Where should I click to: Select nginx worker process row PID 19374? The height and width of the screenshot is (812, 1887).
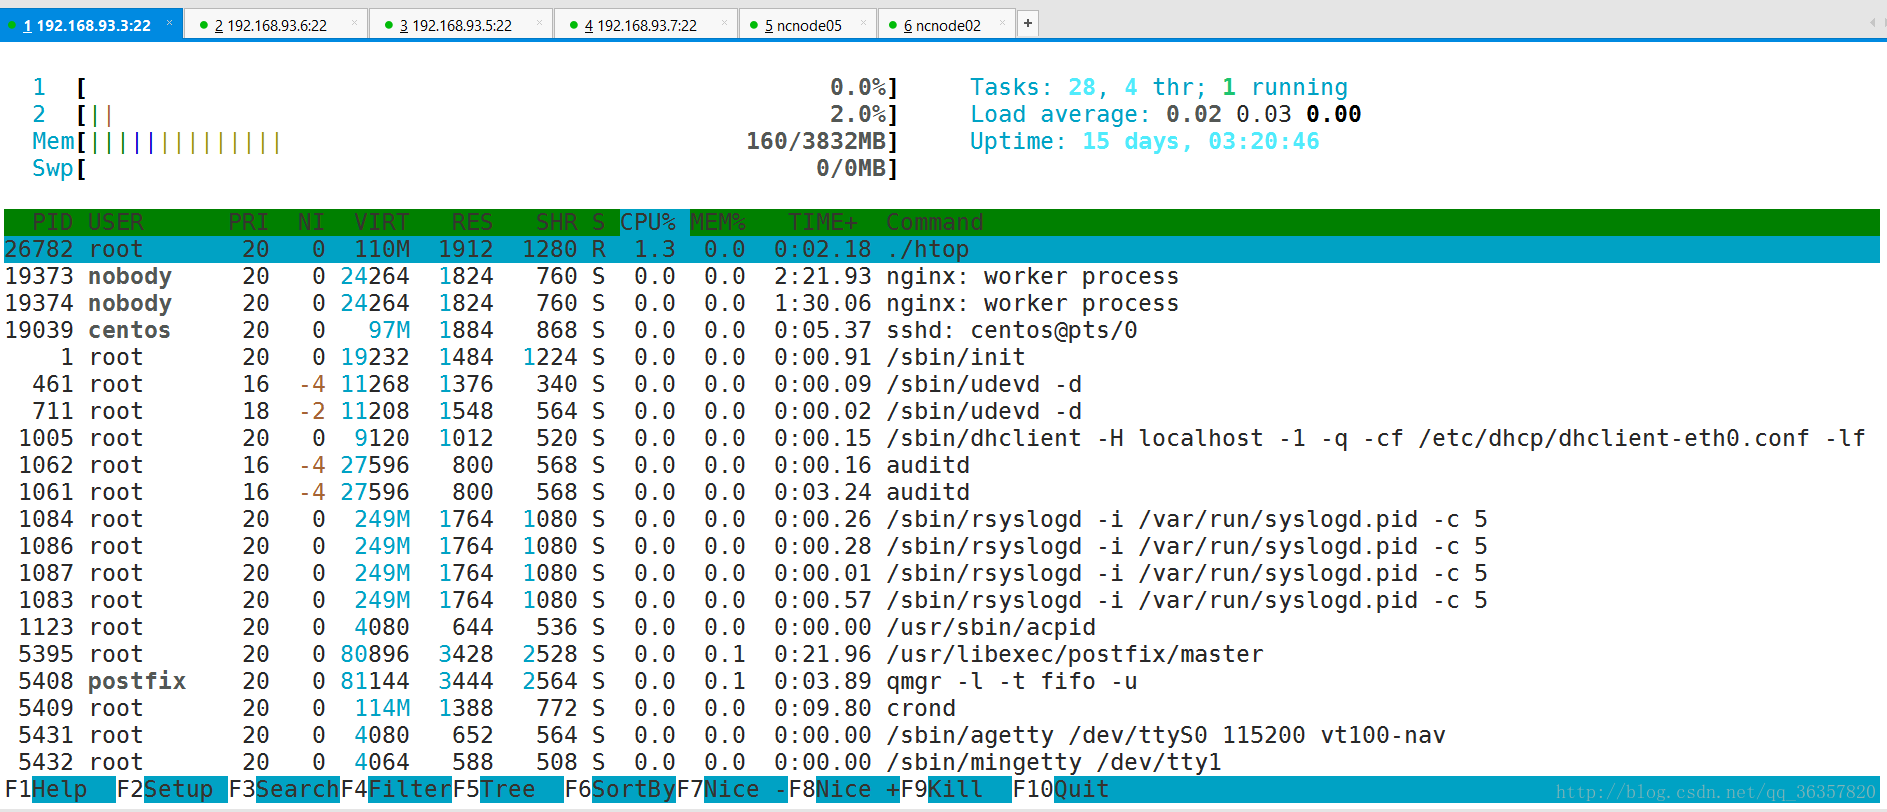click(942, 303)
